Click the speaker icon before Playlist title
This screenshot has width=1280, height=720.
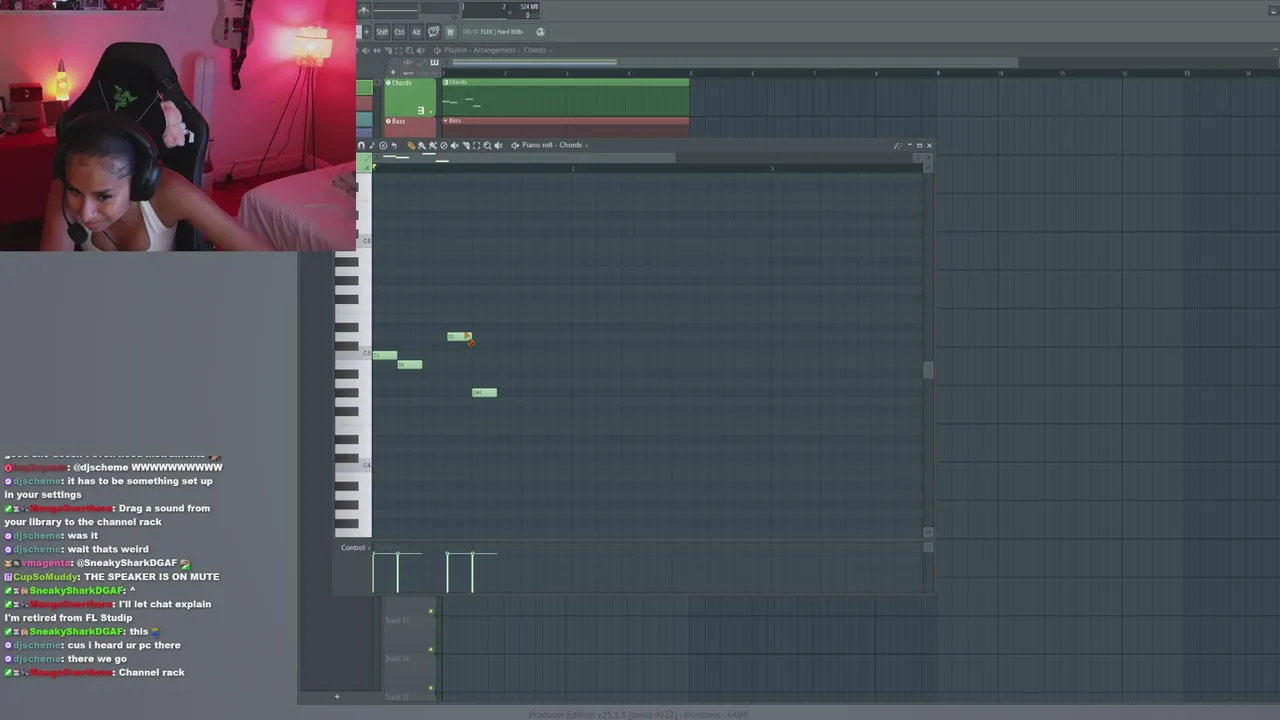tap(437, 50)
